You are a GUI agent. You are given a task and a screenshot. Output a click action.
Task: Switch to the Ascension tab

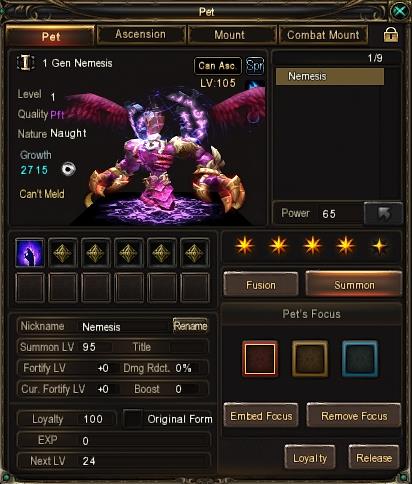tap(140, 34)
